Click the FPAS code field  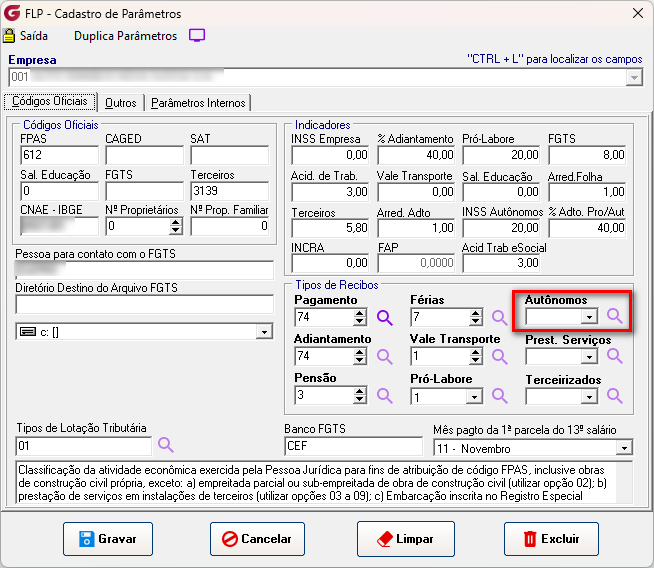(59, 155)
